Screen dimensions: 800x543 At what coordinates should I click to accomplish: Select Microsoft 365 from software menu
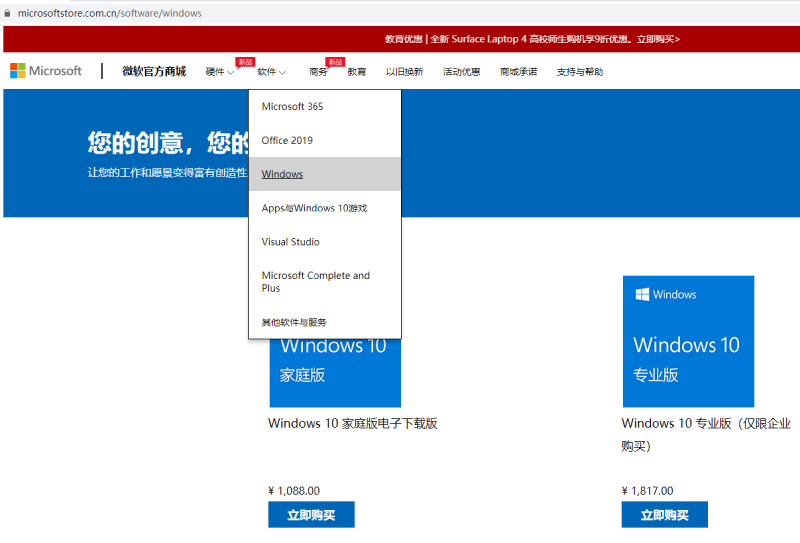coord(325,107)
